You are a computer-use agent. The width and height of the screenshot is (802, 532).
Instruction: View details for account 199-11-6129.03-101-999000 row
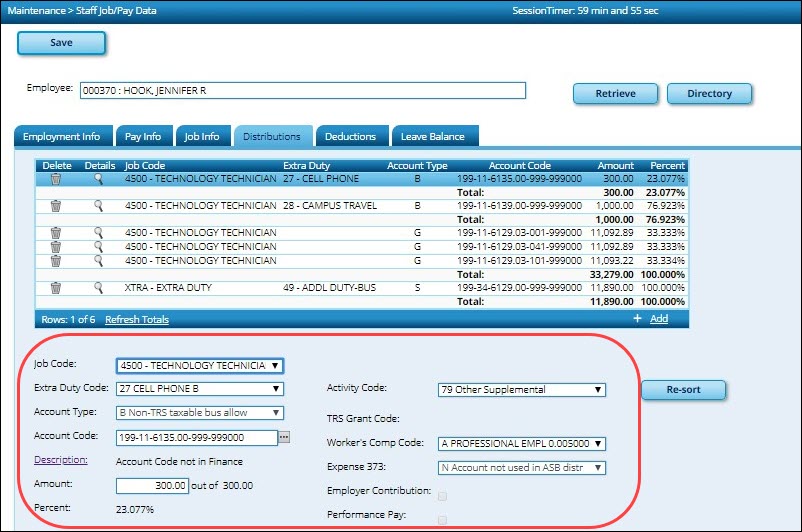[99, 260]
